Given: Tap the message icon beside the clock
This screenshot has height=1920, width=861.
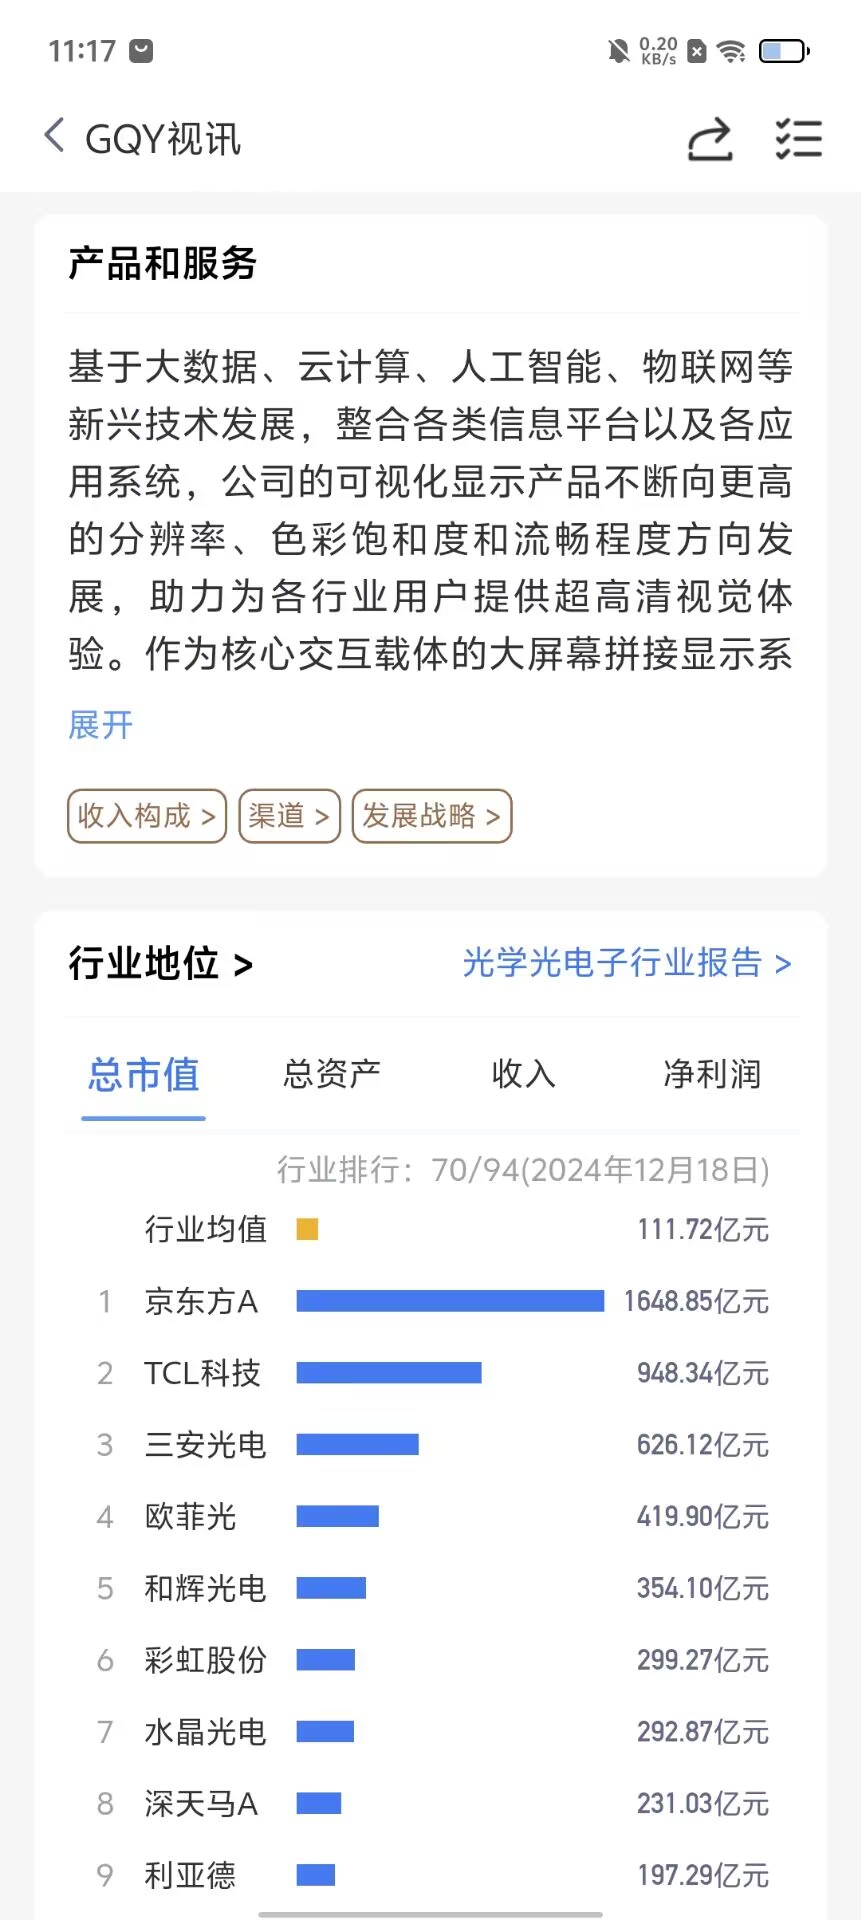Looking at the screenshot, I should pos(142,51).
